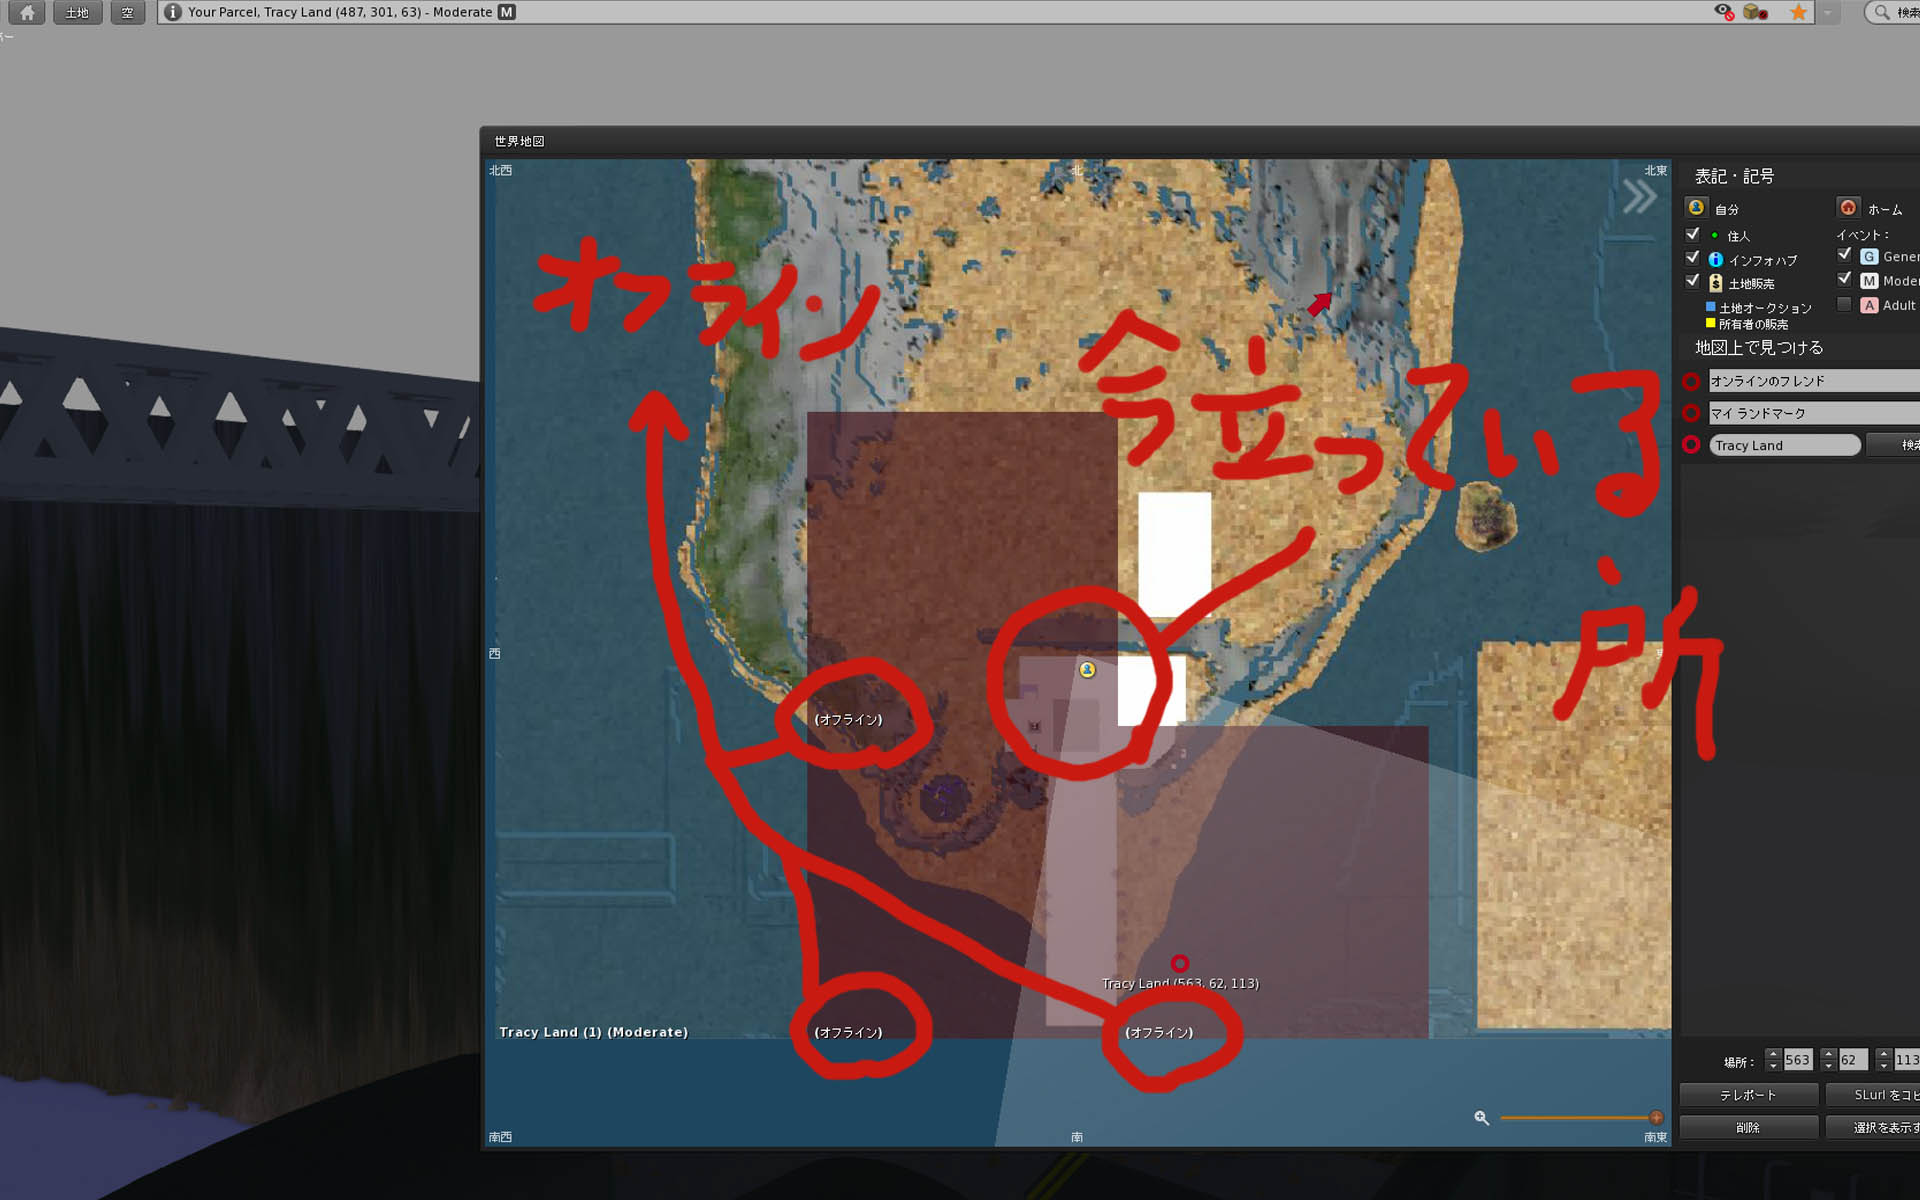Viewport: 1920px width, 1200px height.
Task: Add landmark with the star icon
Action: click(1798, 12)
